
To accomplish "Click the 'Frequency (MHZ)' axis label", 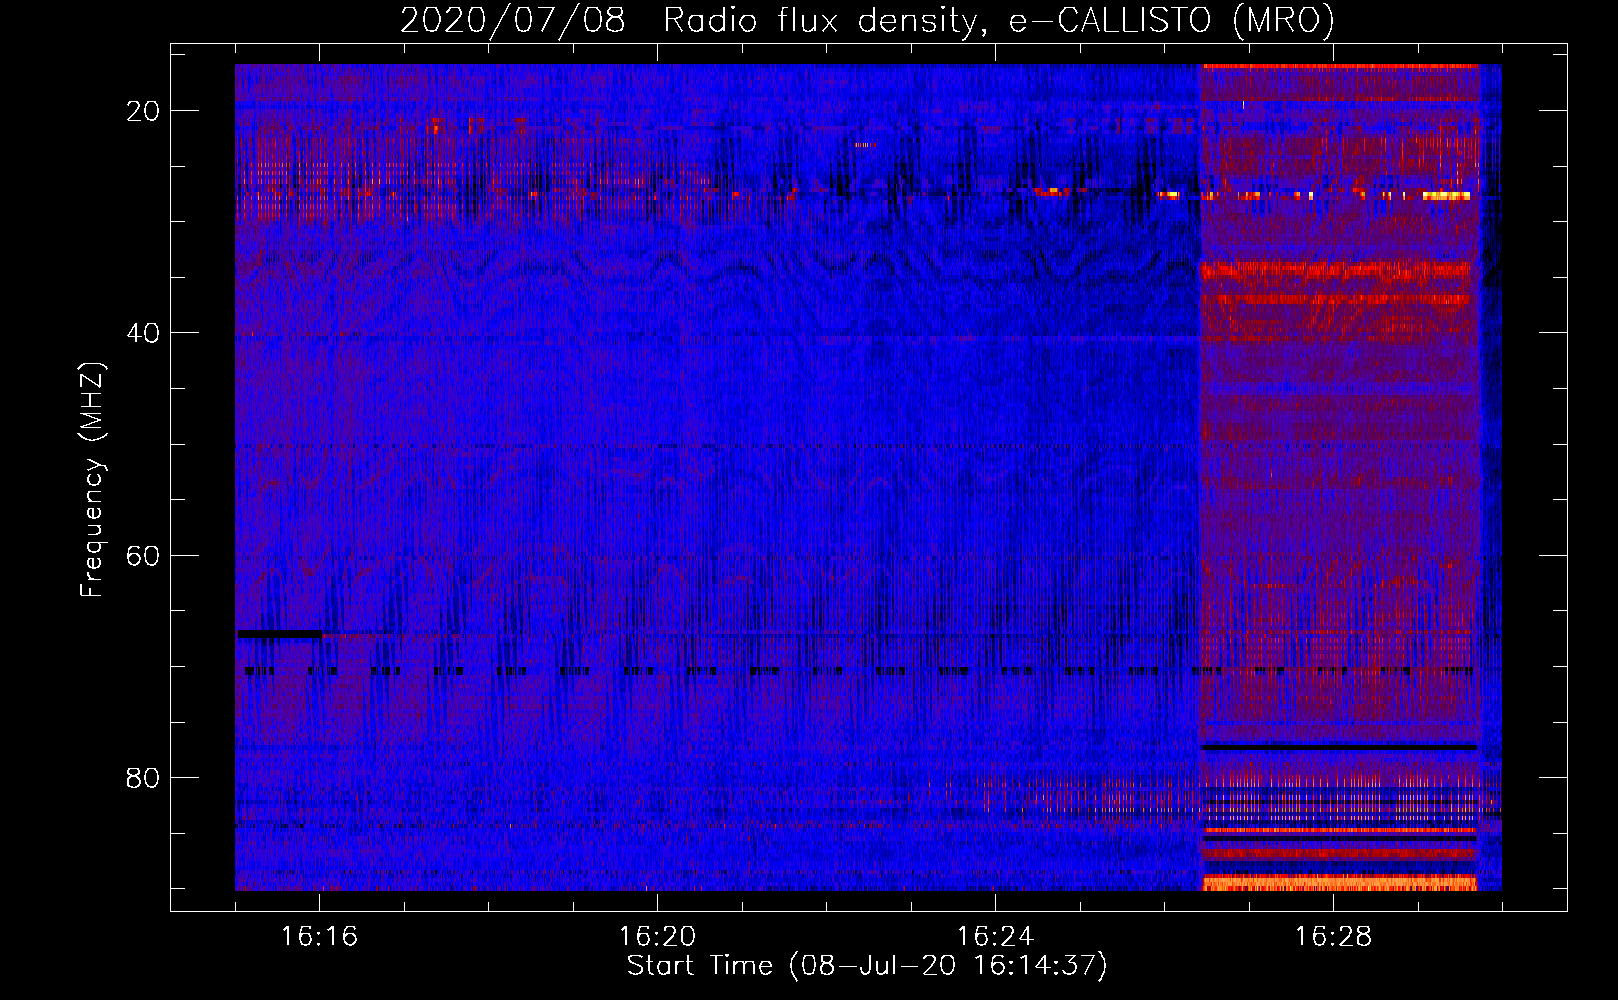I will (92, 479).
